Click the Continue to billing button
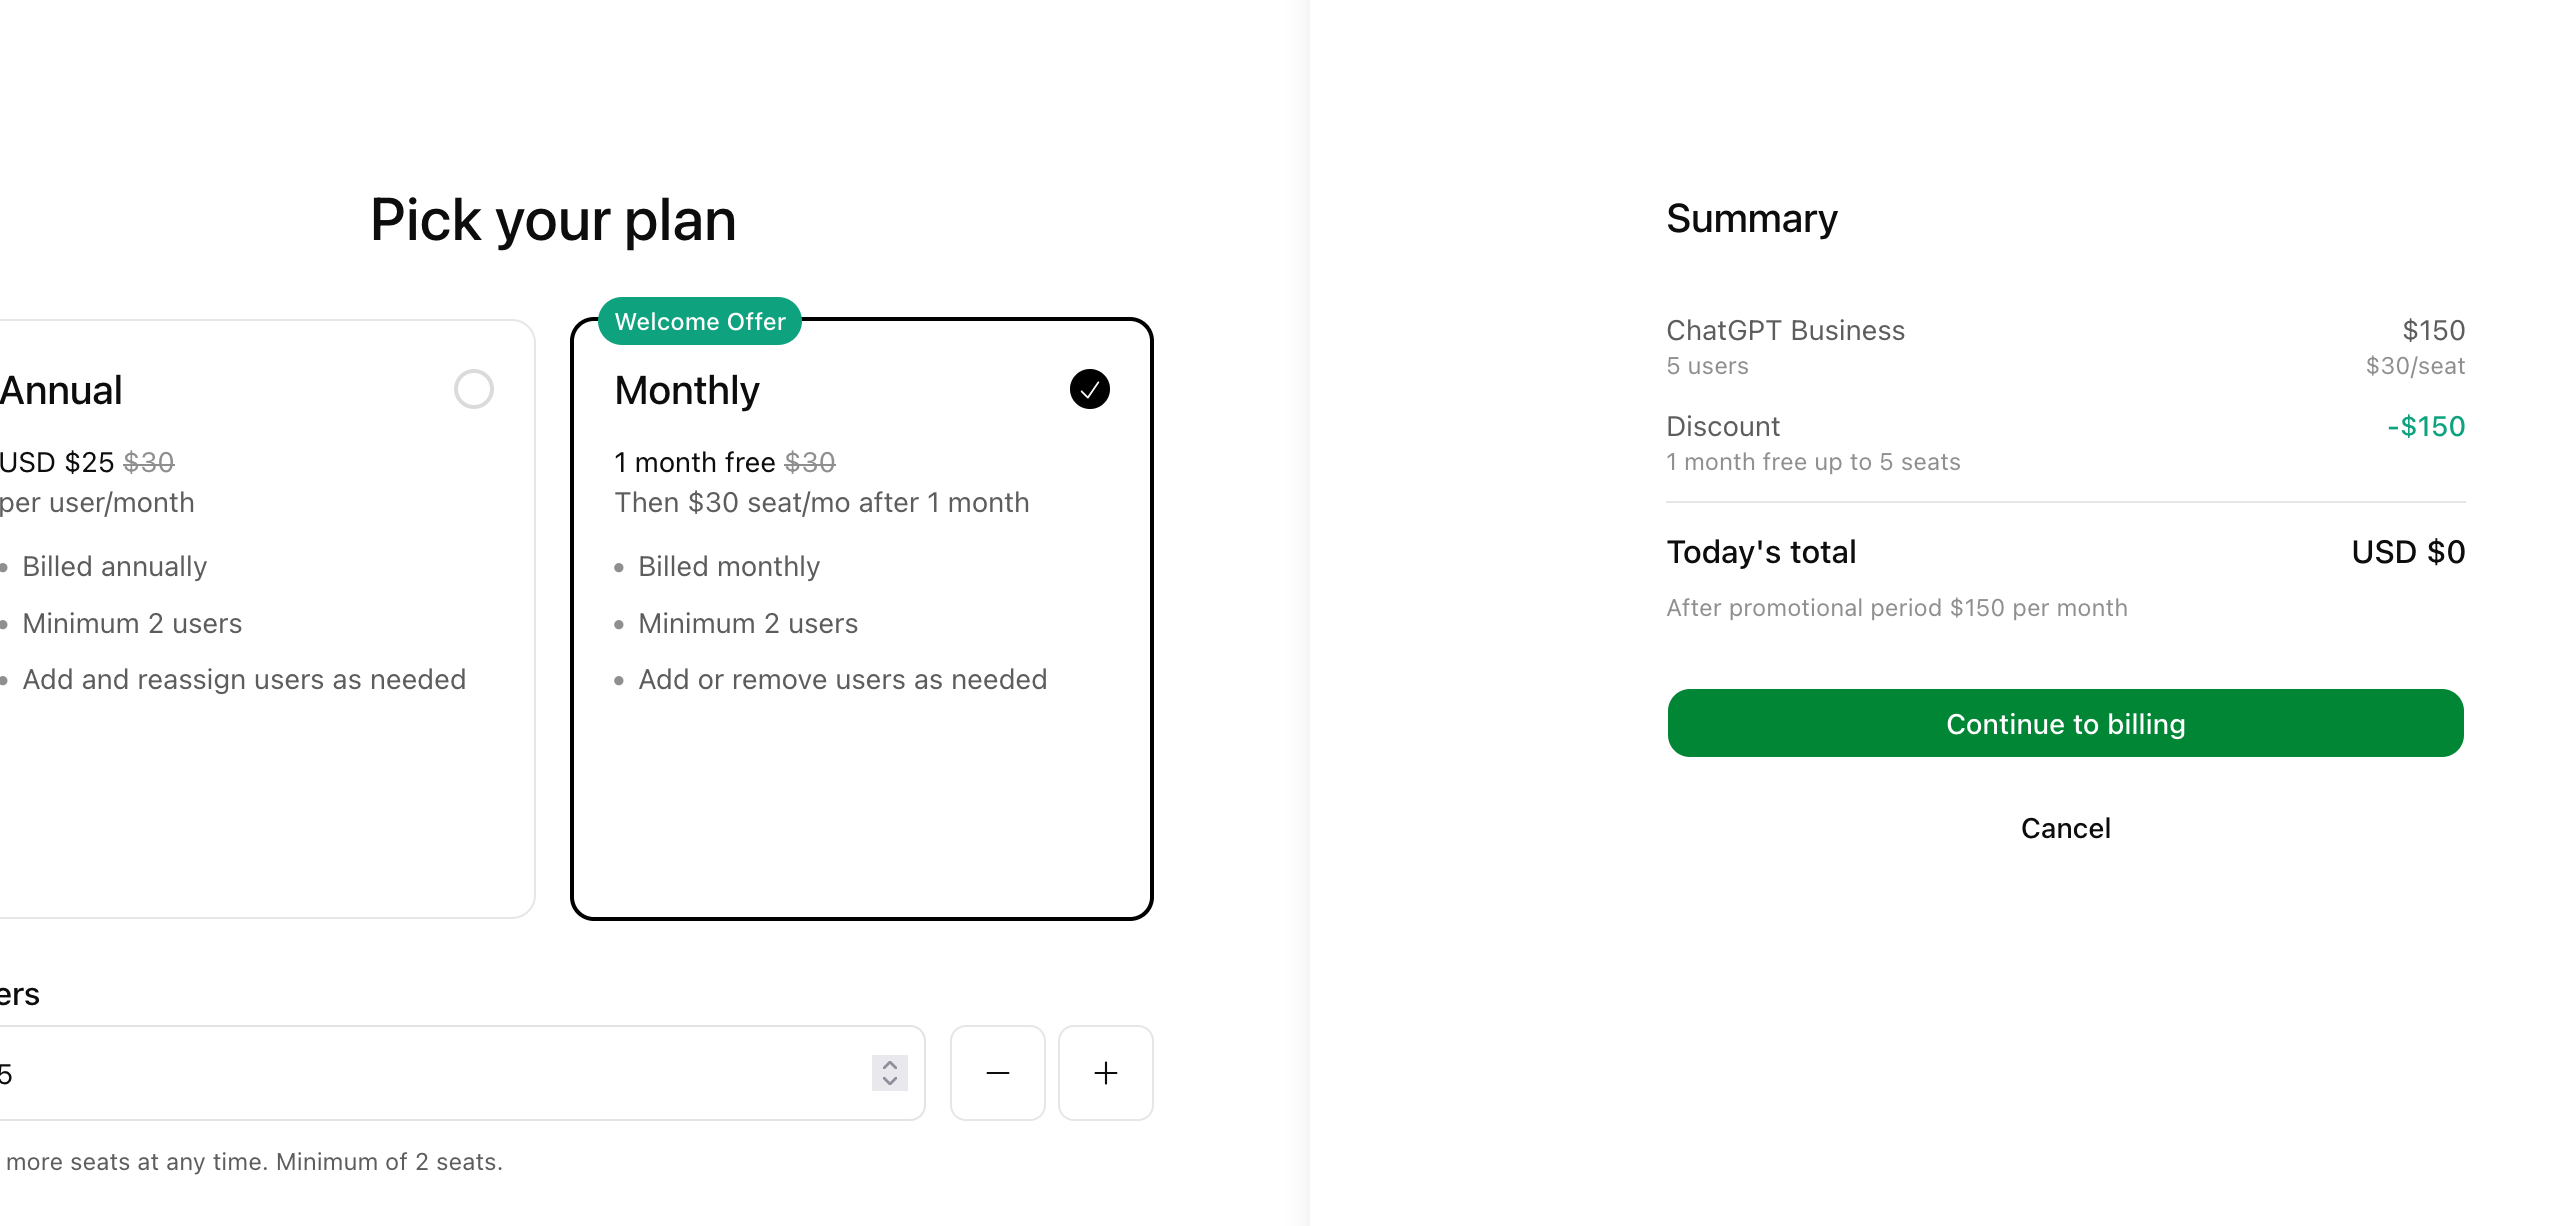2572x1226 pixels. (x=2065, y=723)
